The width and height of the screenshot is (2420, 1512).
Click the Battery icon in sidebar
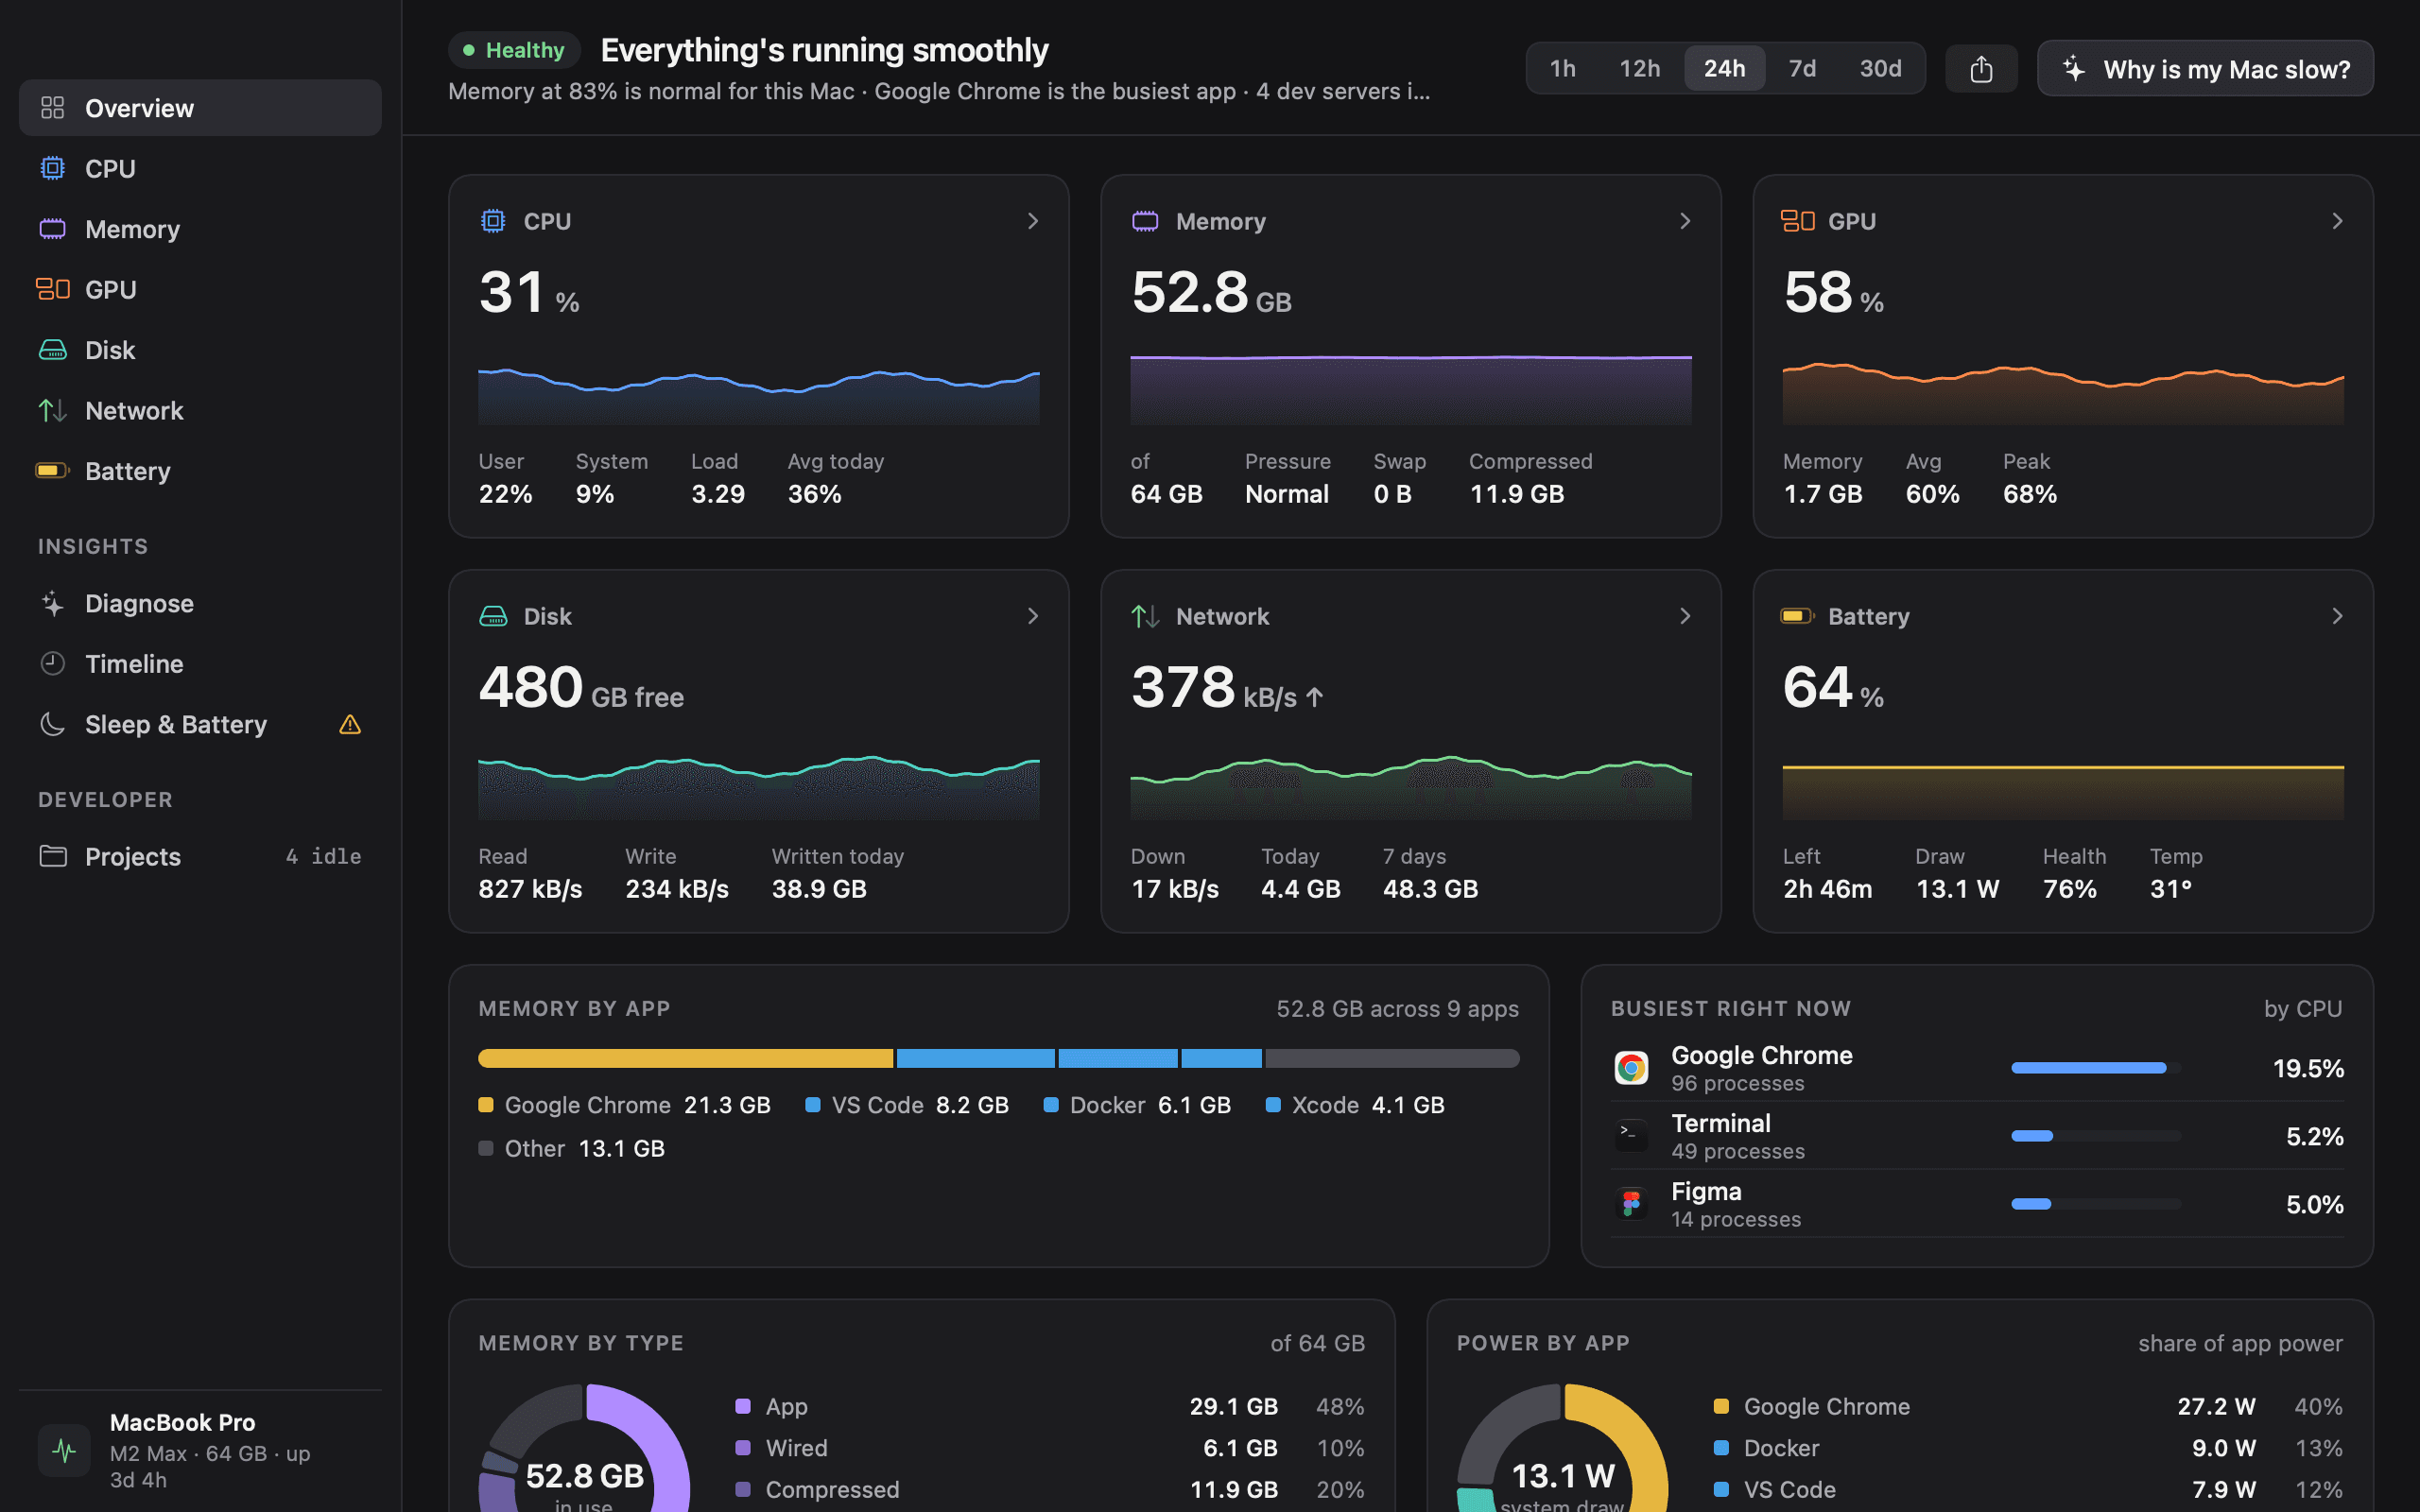pyautogui.click(x=52, y=470)
